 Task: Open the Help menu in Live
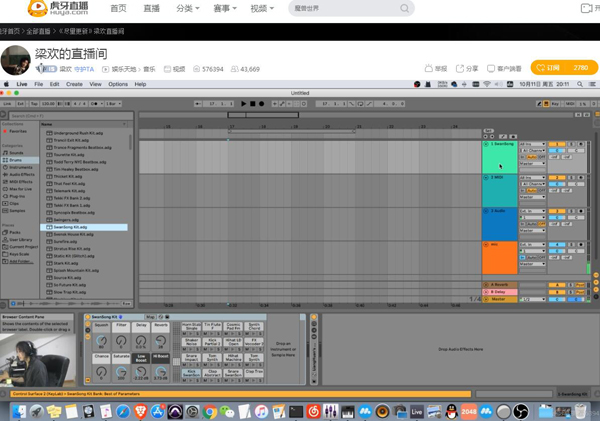tap(140, 84)
